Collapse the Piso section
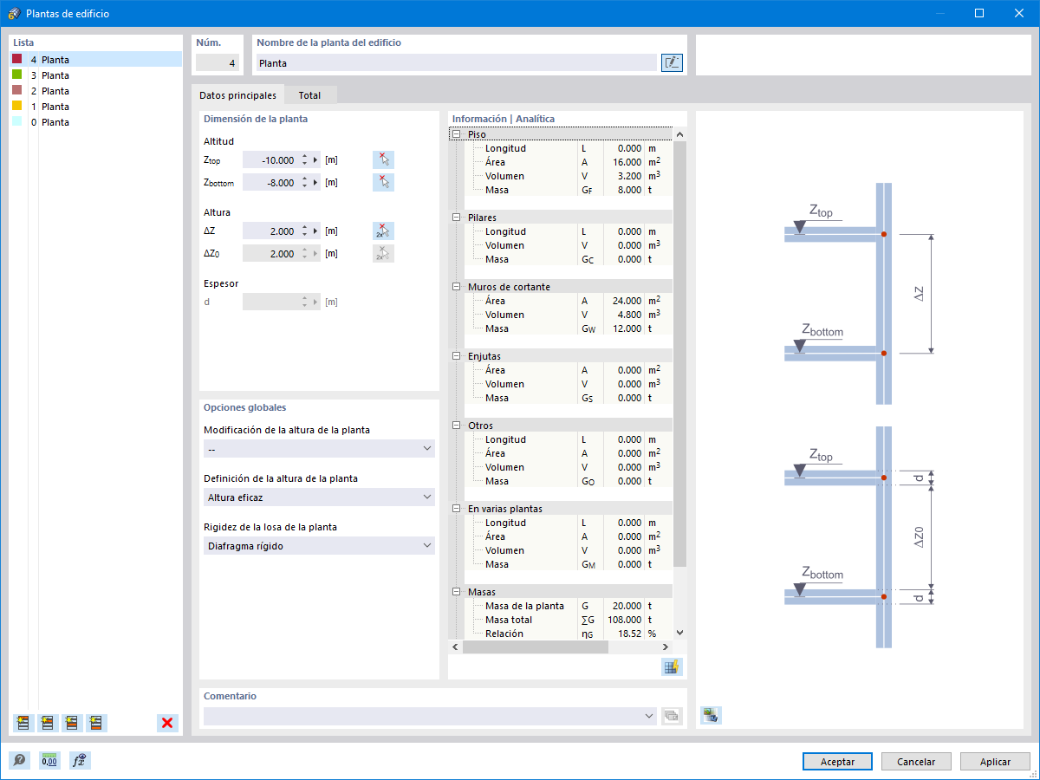 coord(456,134)
